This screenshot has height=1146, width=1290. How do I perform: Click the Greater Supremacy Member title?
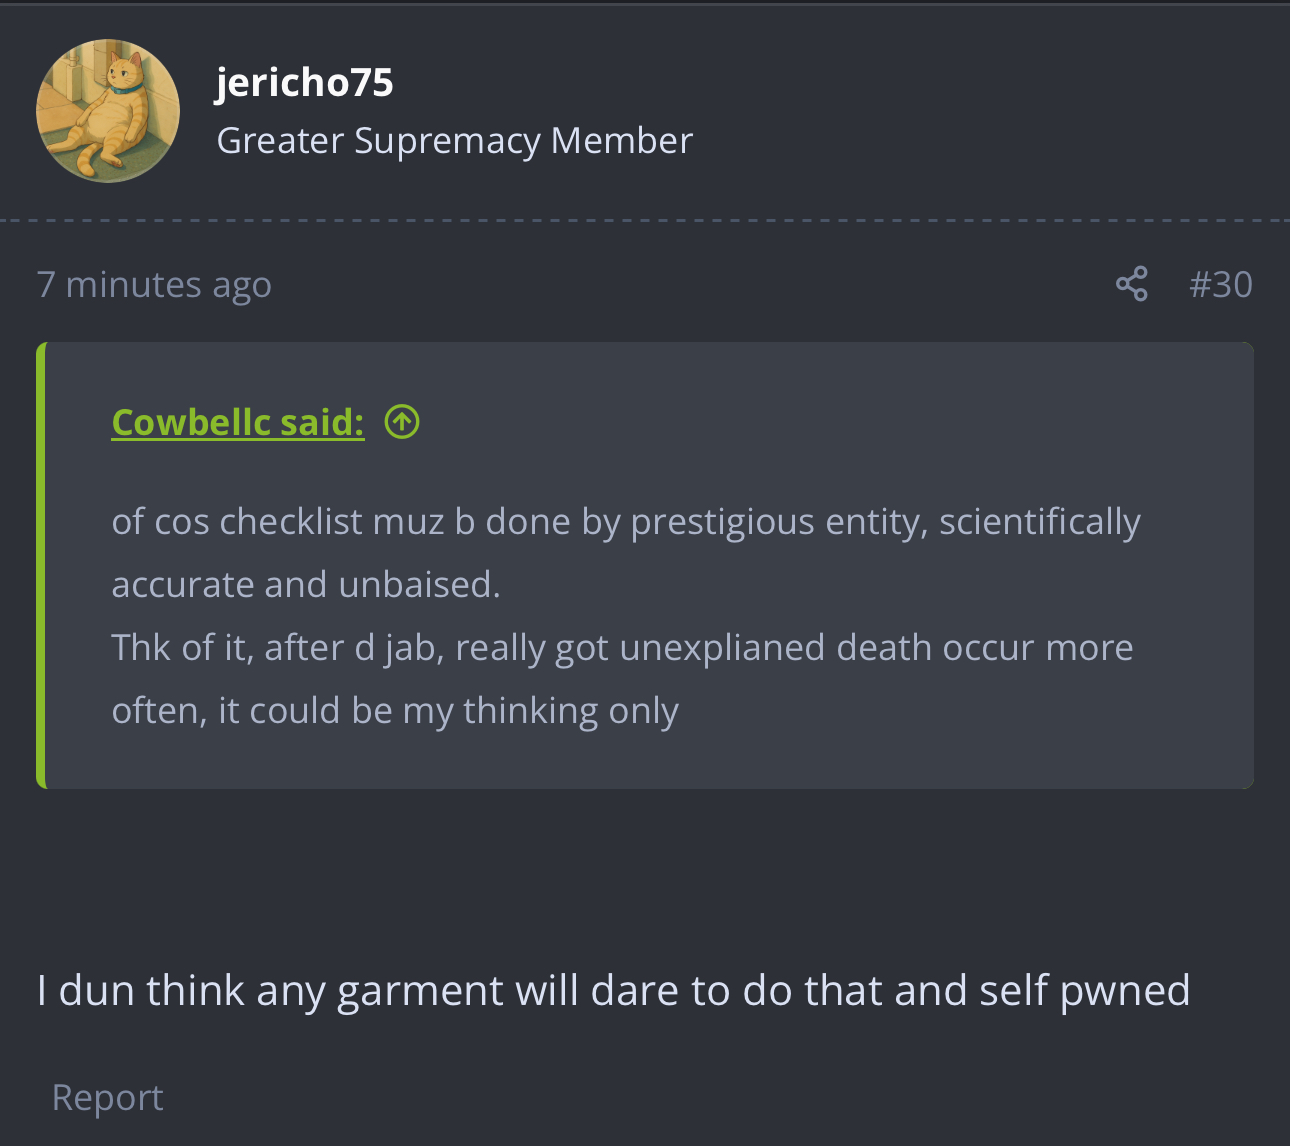[454, 141]
